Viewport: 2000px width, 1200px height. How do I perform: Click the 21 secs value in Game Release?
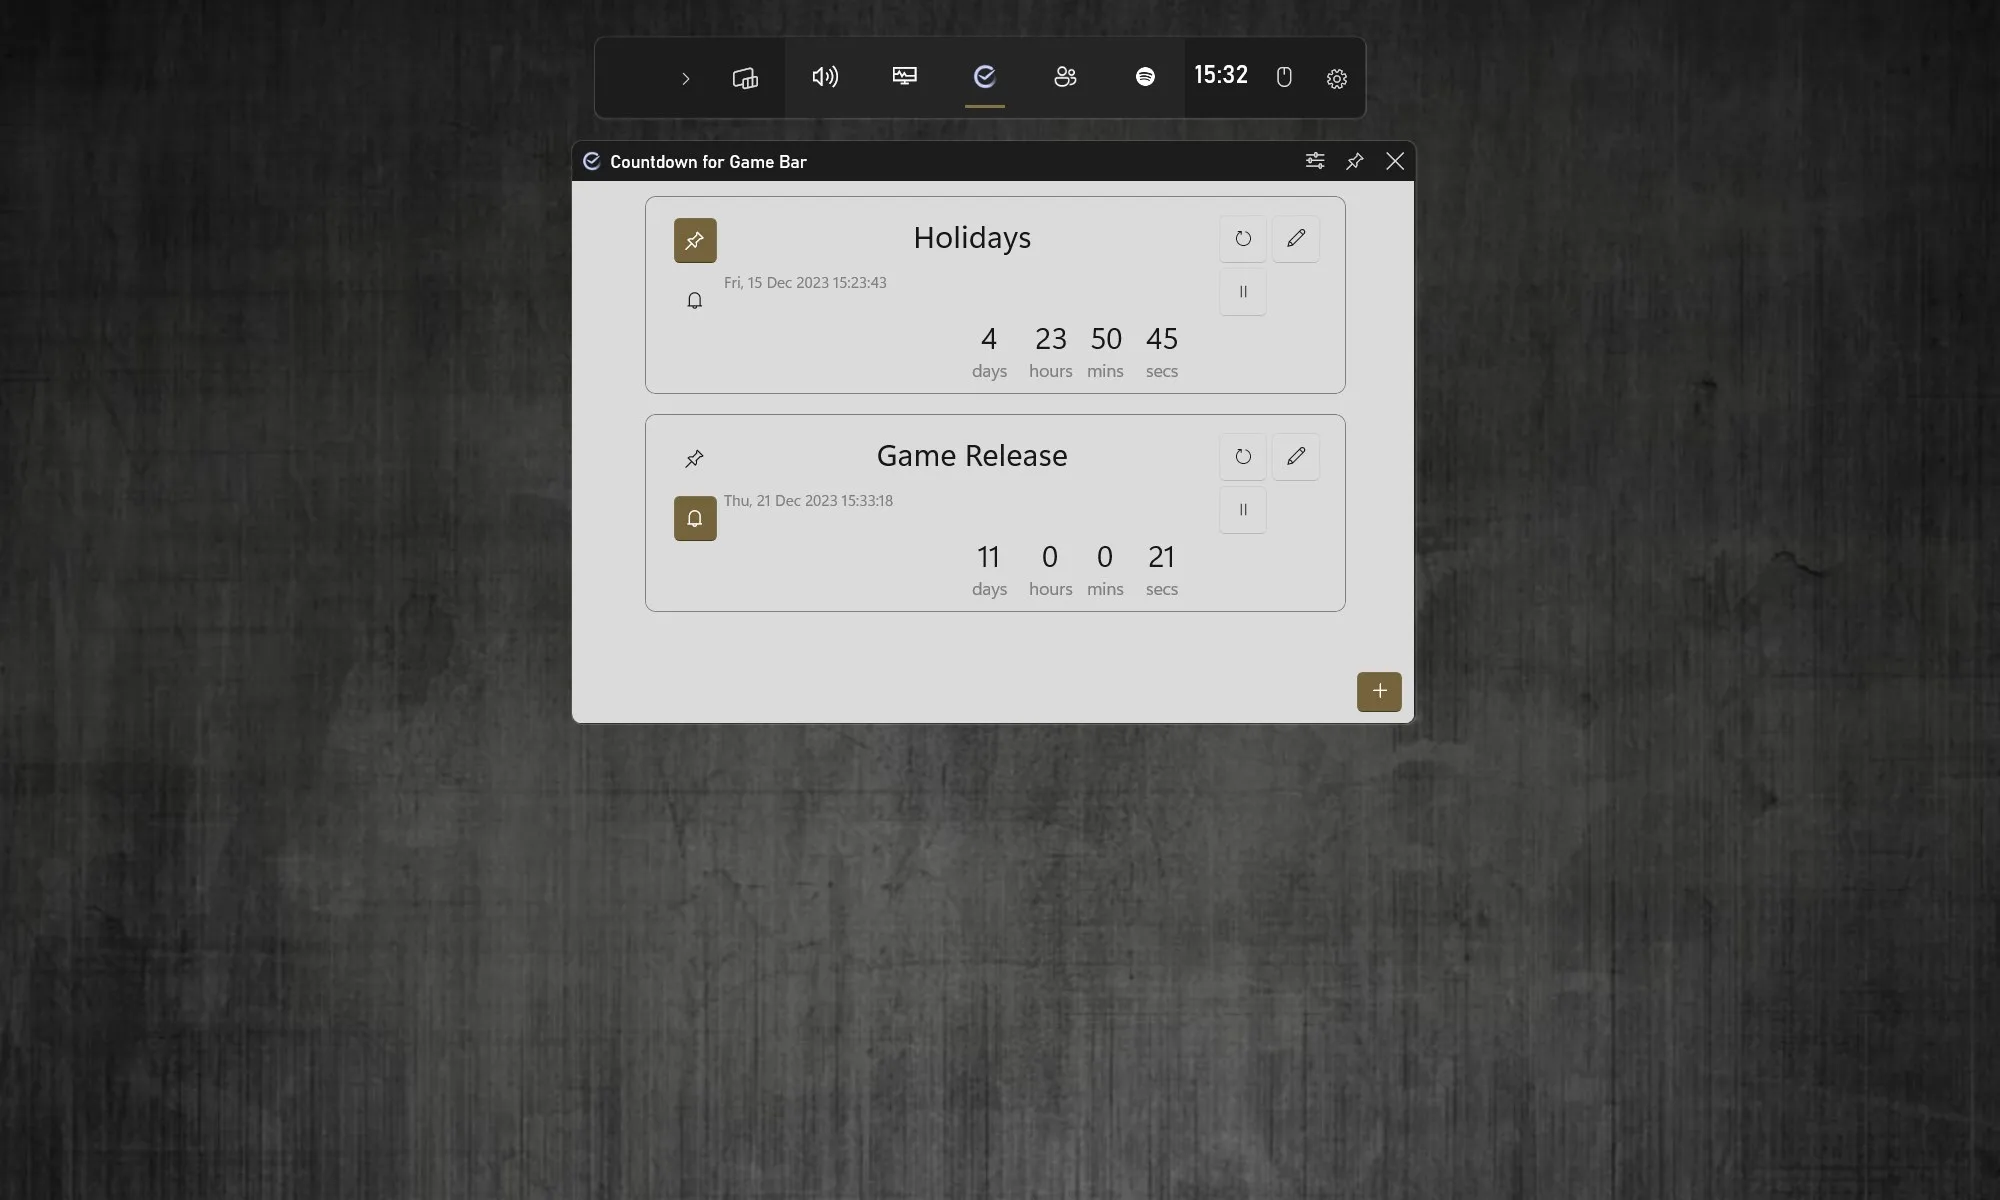[1162, 557]
